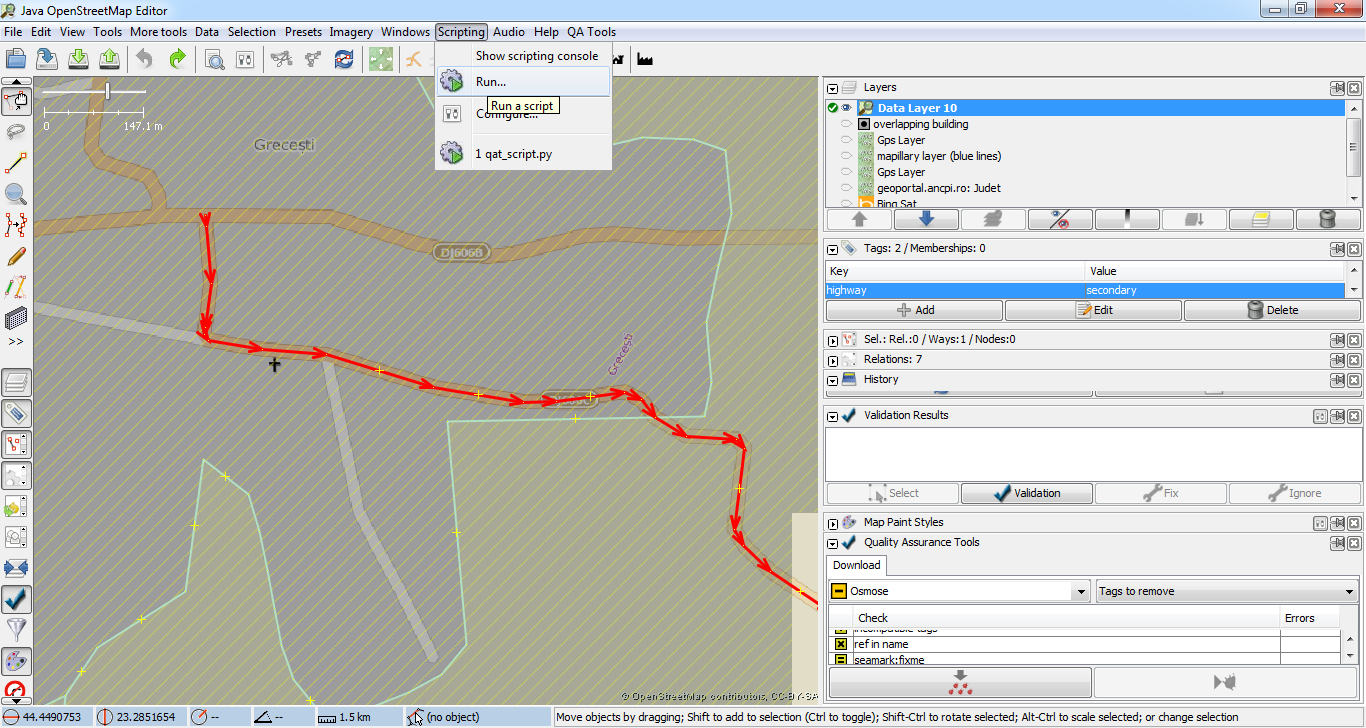The width and height of the screenshot is (1366, 728).
Task: Toggle the Selection list sidebar button
Action: point(17,444)
